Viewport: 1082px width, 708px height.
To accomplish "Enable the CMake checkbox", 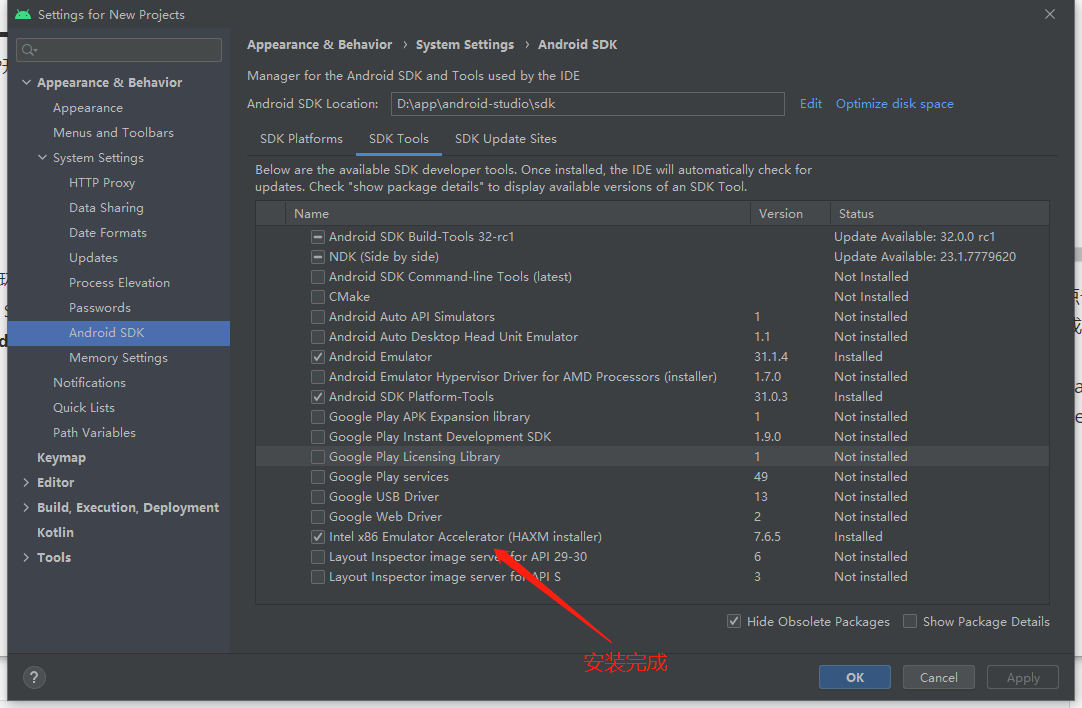I will 318,297.
